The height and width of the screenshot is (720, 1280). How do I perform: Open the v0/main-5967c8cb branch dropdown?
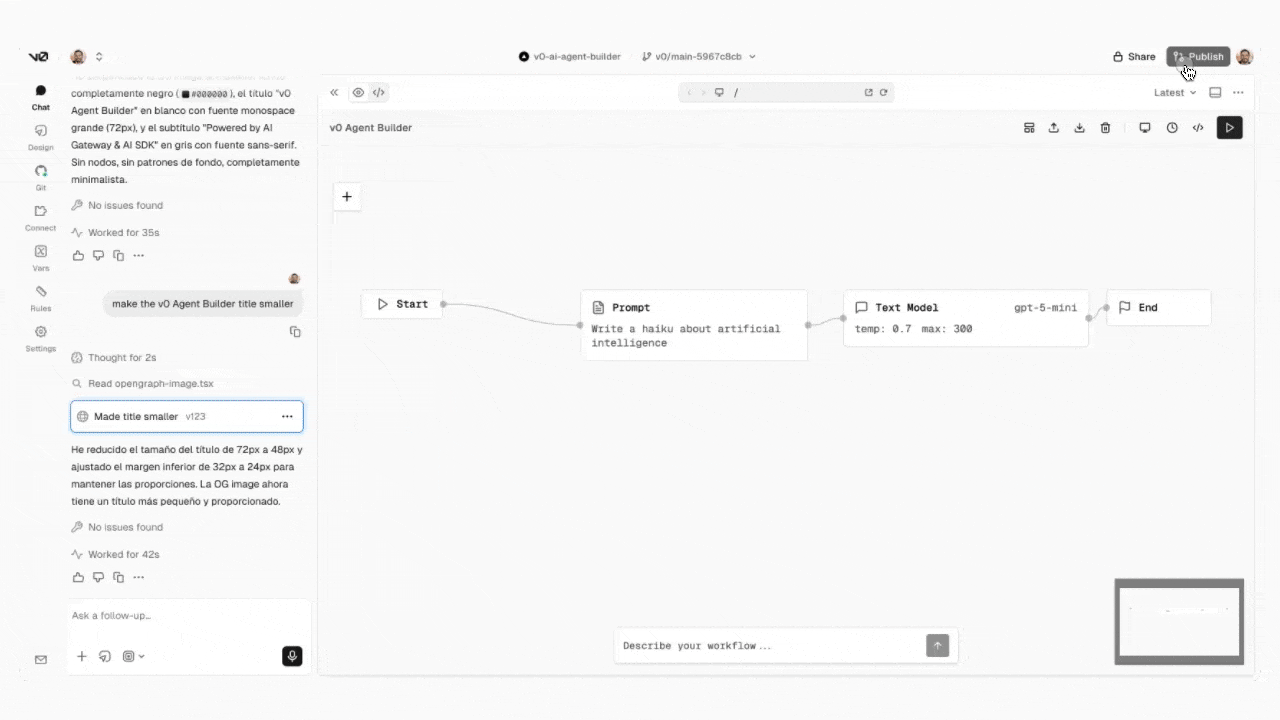click(x=700, y=56)
